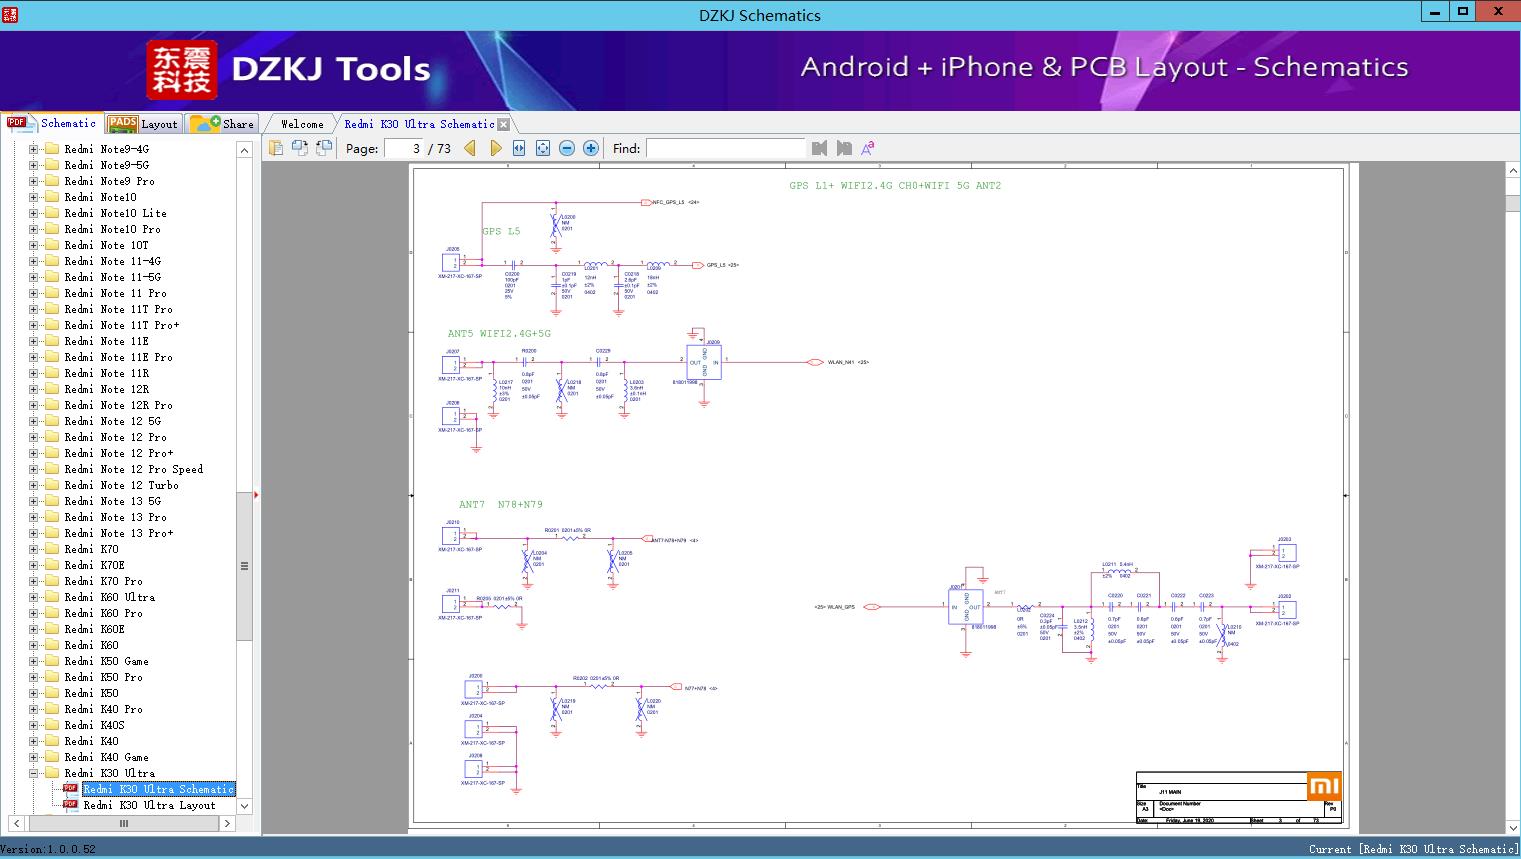Open Redmi K30 Ultra Layout file
This screenshot has height=859, width=1521.
[x=149, y=805]
